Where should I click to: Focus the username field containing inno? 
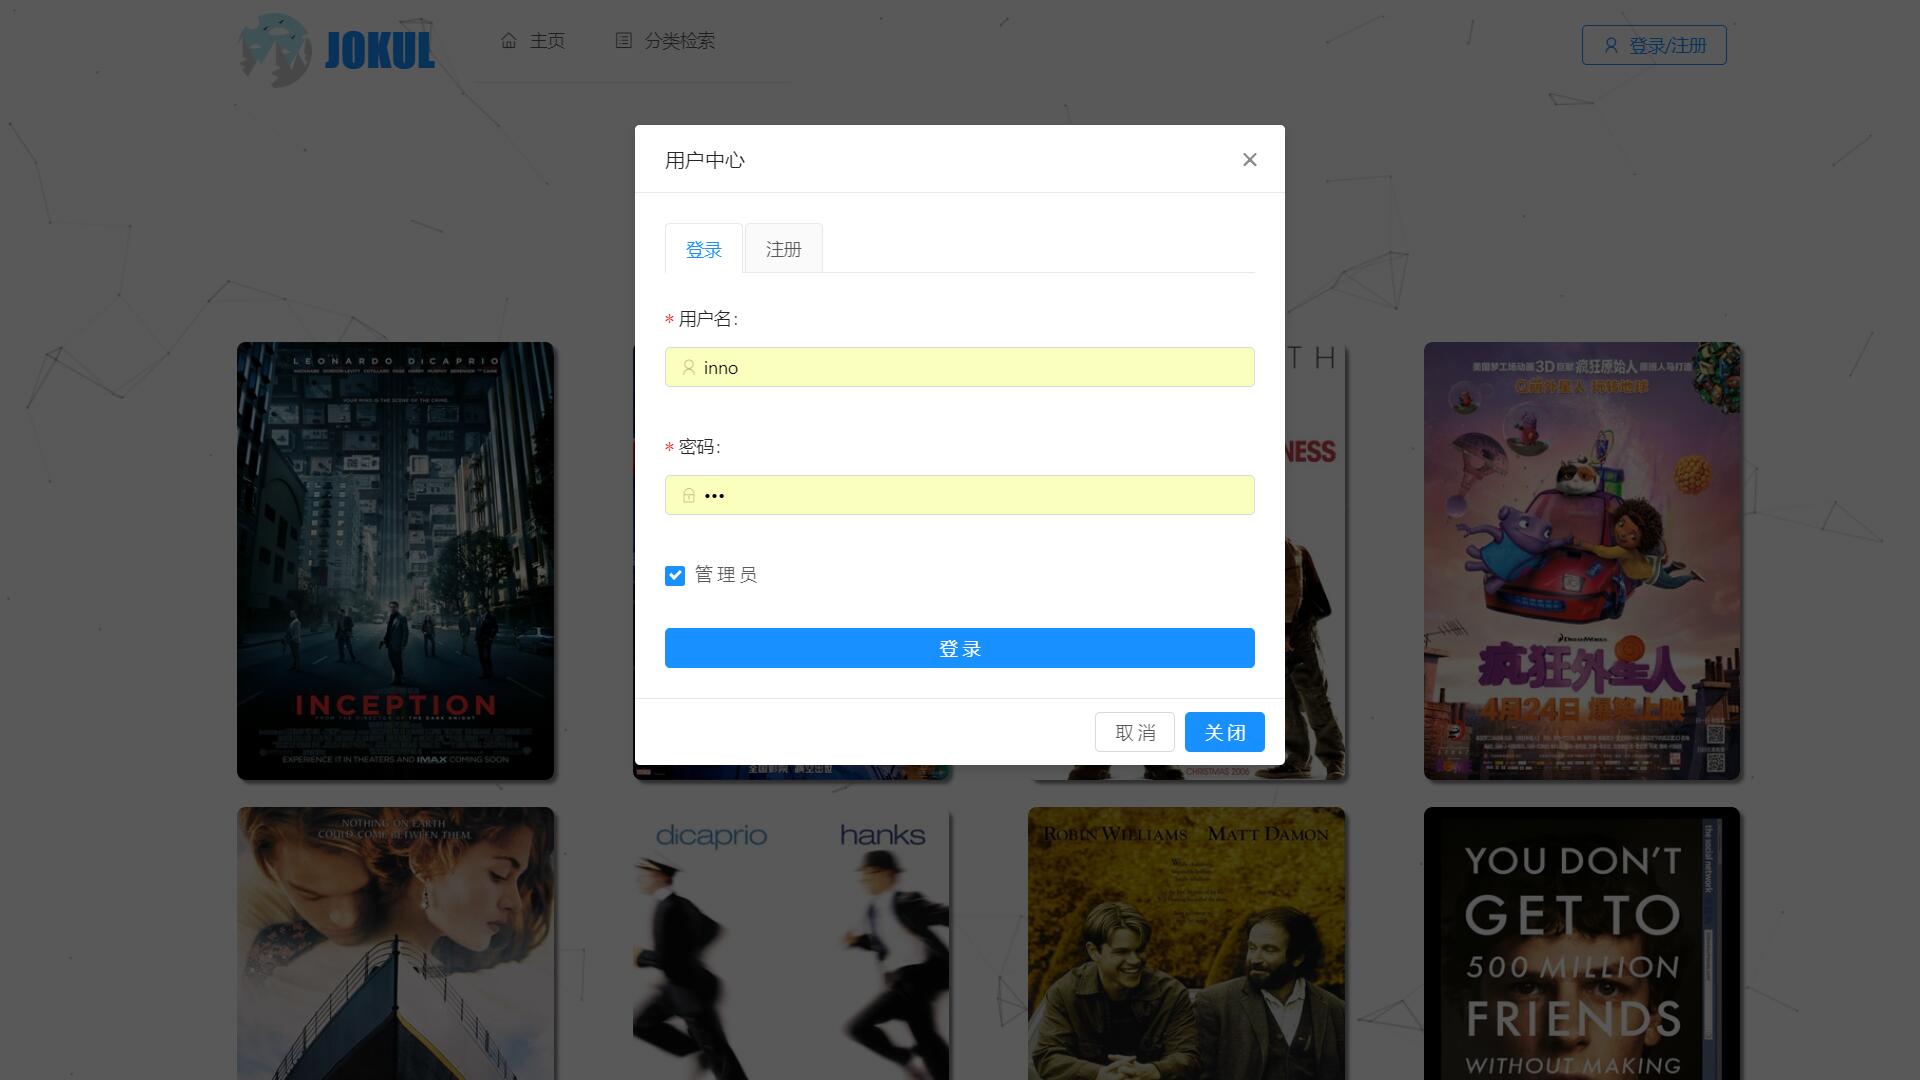coord(960,368)
